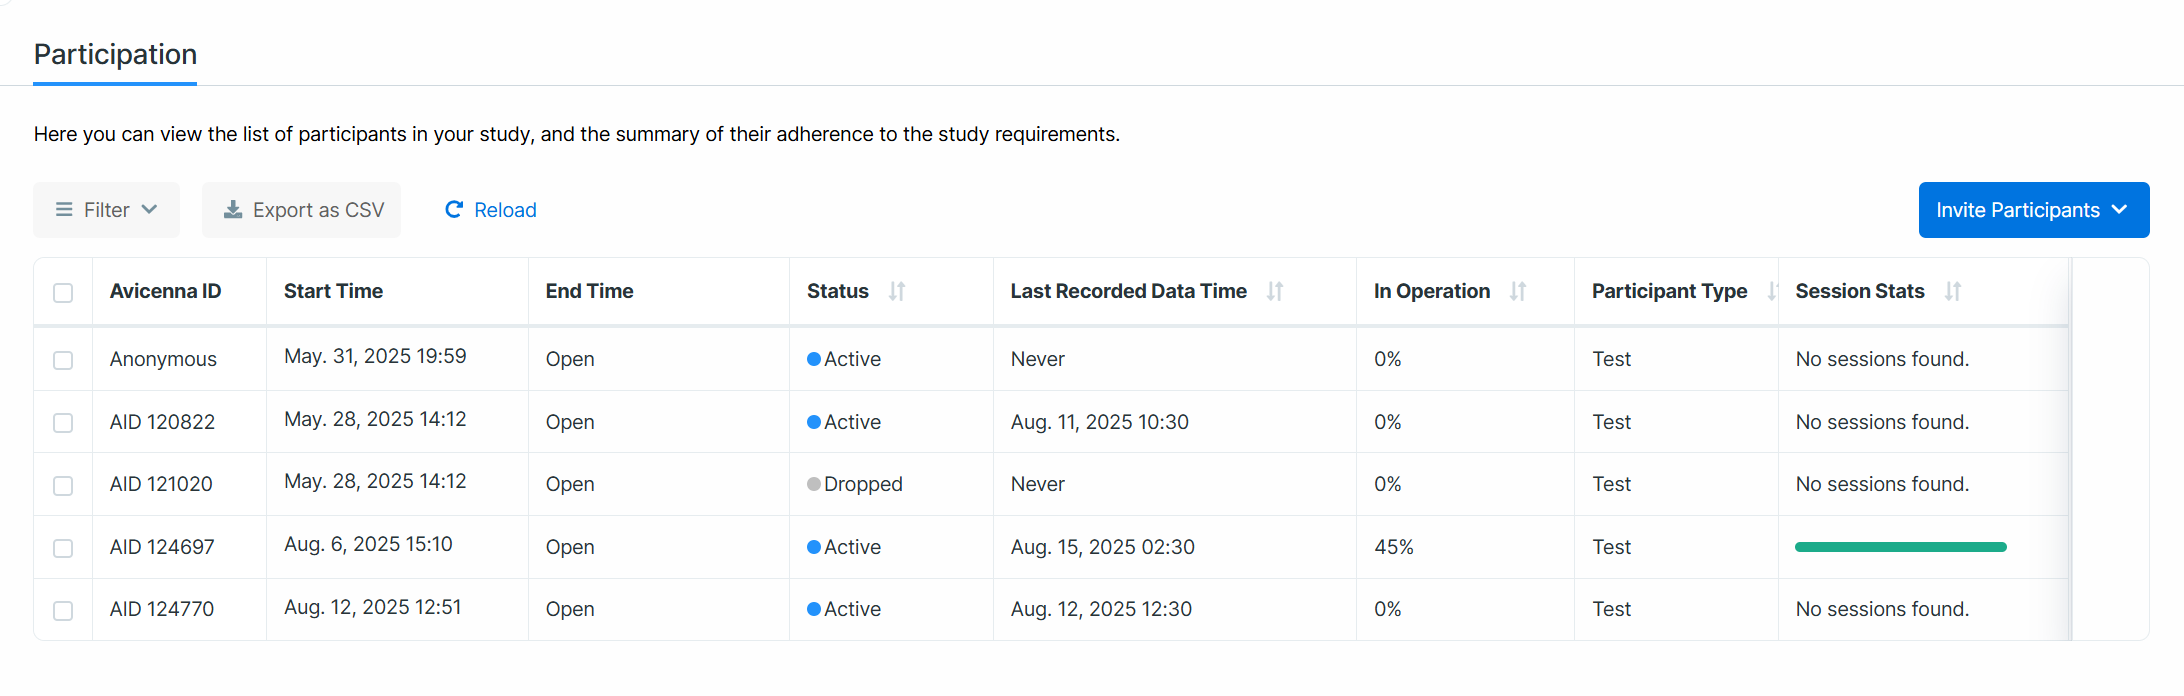Viewport: 2184px width, 696px height.
Task: Check the Anonymous participant row checkbox
Action: coord(63,360)
